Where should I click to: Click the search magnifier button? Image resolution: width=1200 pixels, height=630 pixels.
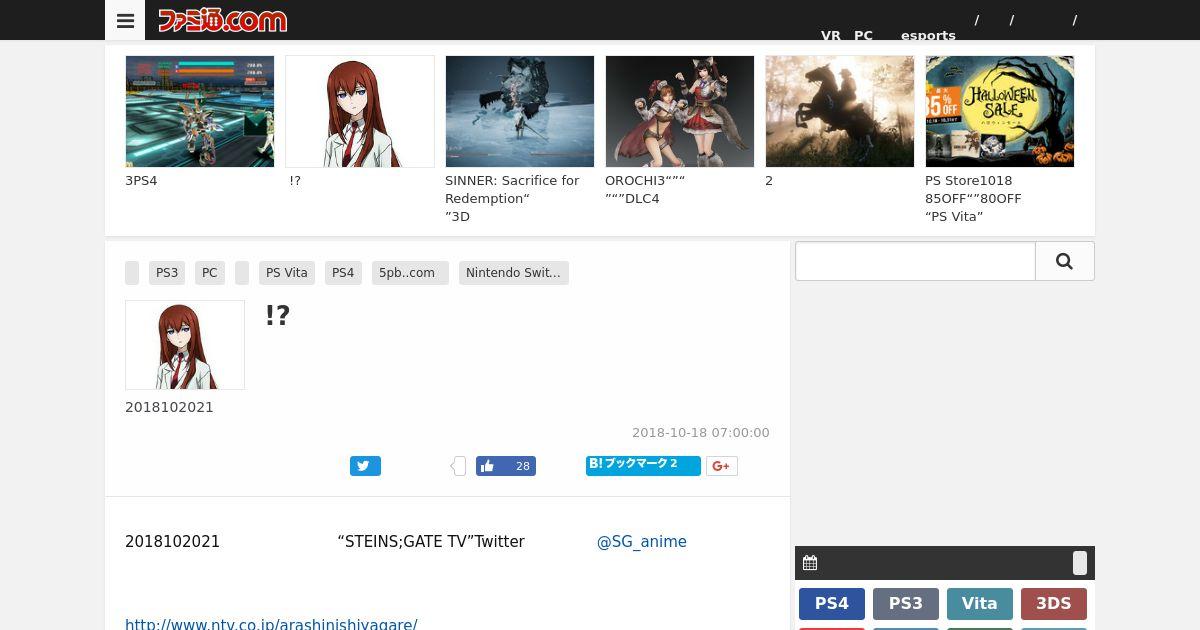click(1064, 261)
